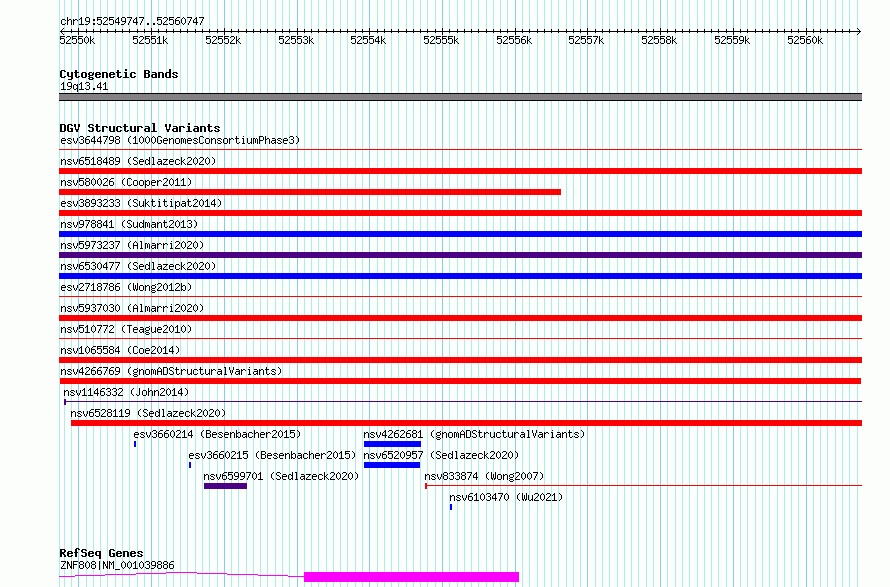The height and width of the screenshot is (587, 890).
Task: Click the 19q13.41 band label
Action: [84, 86]
